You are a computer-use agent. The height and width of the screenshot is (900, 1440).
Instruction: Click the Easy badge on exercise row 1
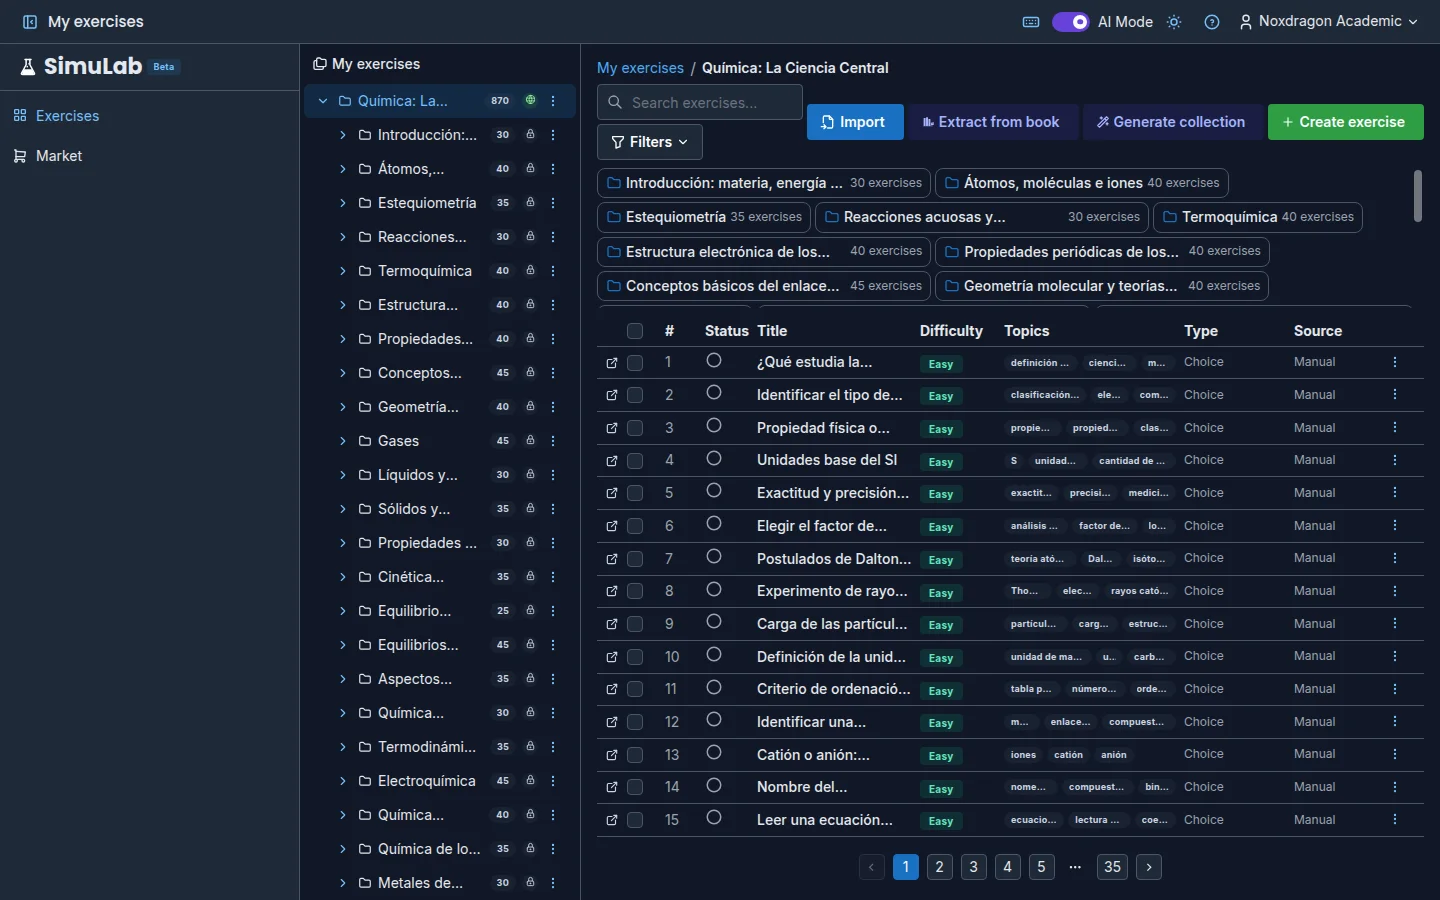tap(941, 364)
